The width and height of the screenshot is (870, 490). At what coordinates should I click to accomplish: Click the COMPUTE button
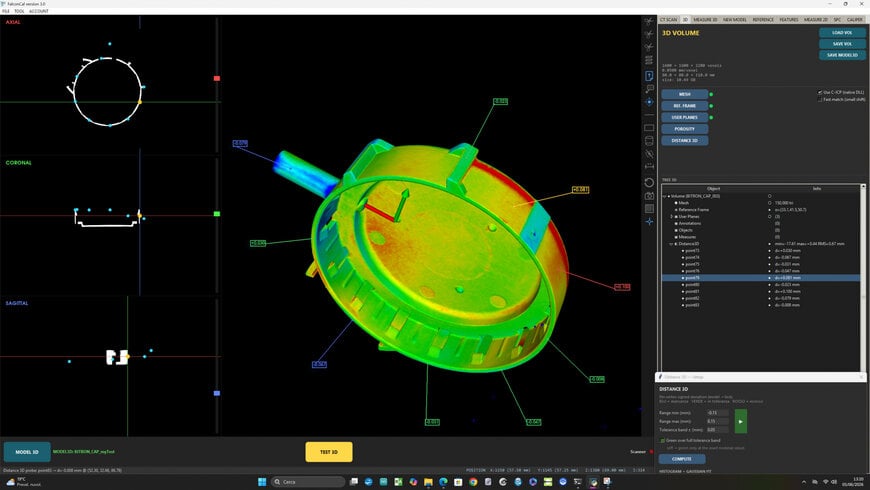coord(682,459)
